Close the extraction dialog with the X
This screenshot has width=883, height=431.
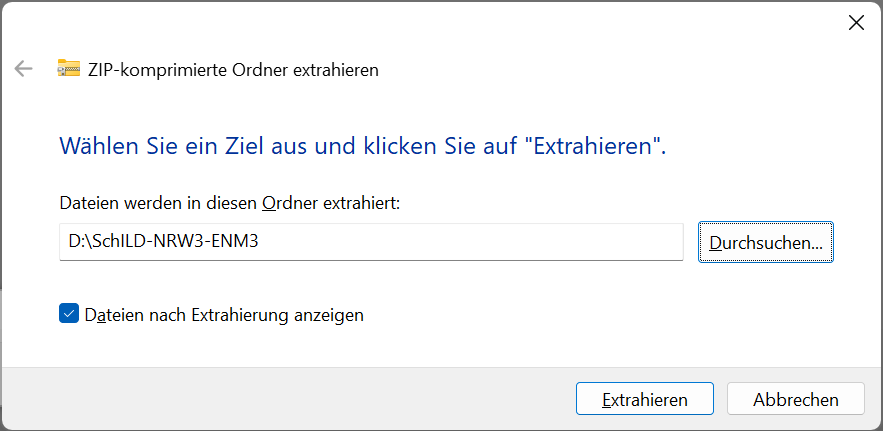coord(856,23)
